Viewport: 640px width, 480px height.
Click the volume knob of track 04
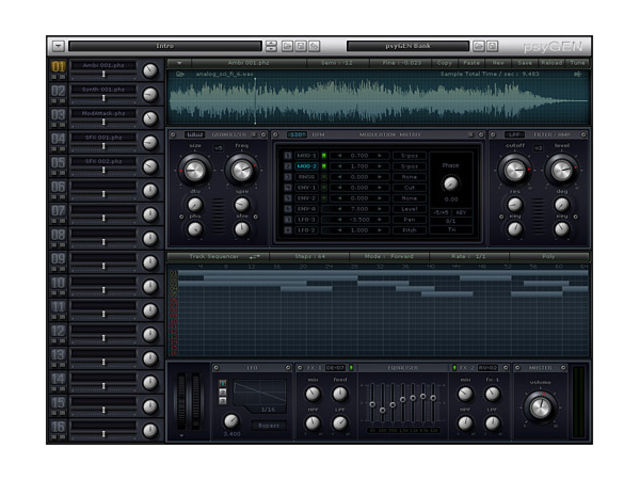pyautogui.click(x=150, y=143)
